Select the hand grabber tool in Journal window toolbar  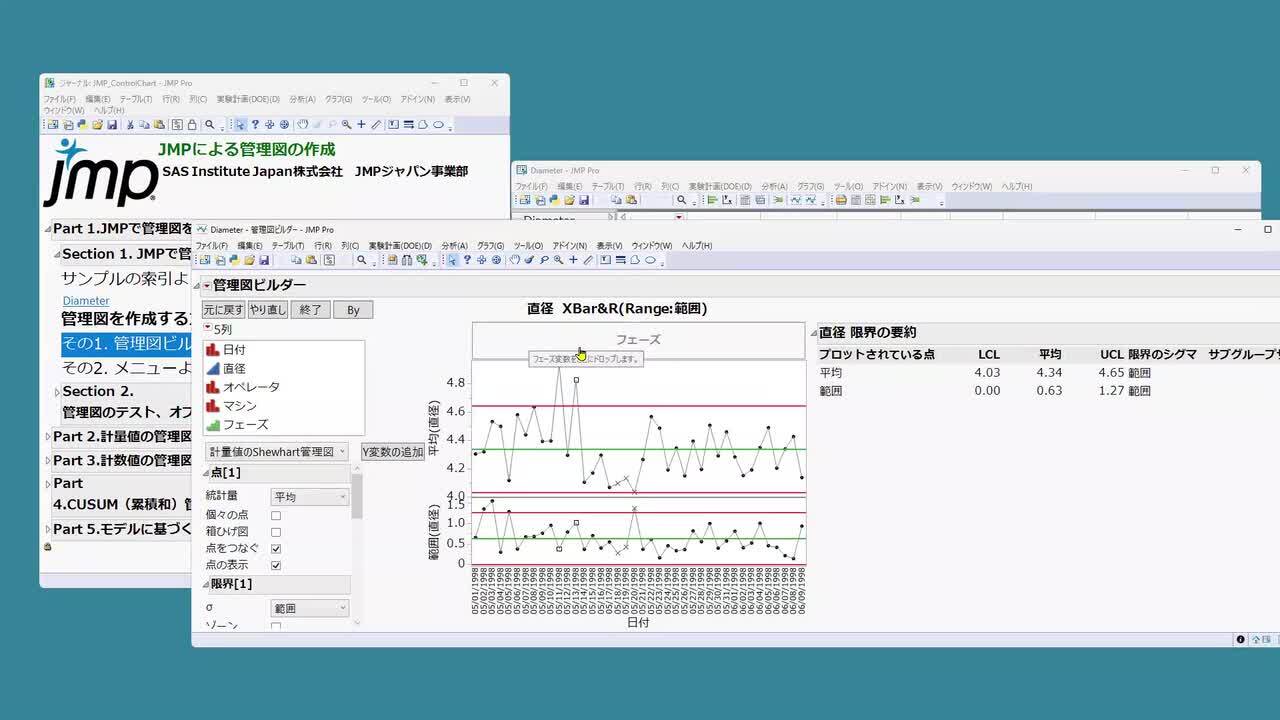pos(302,125)
